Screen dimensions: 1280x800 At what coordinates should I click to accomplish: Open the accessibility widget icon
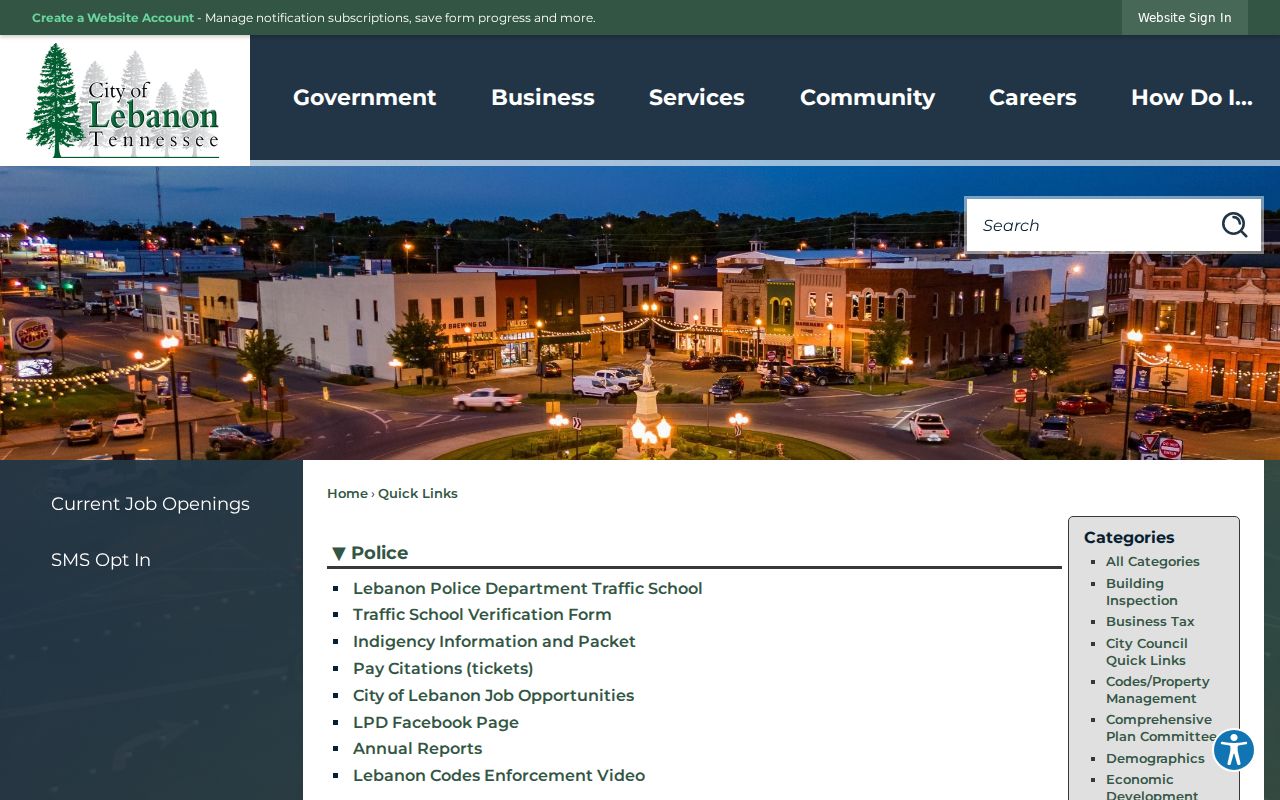[x=1234, y=750]
